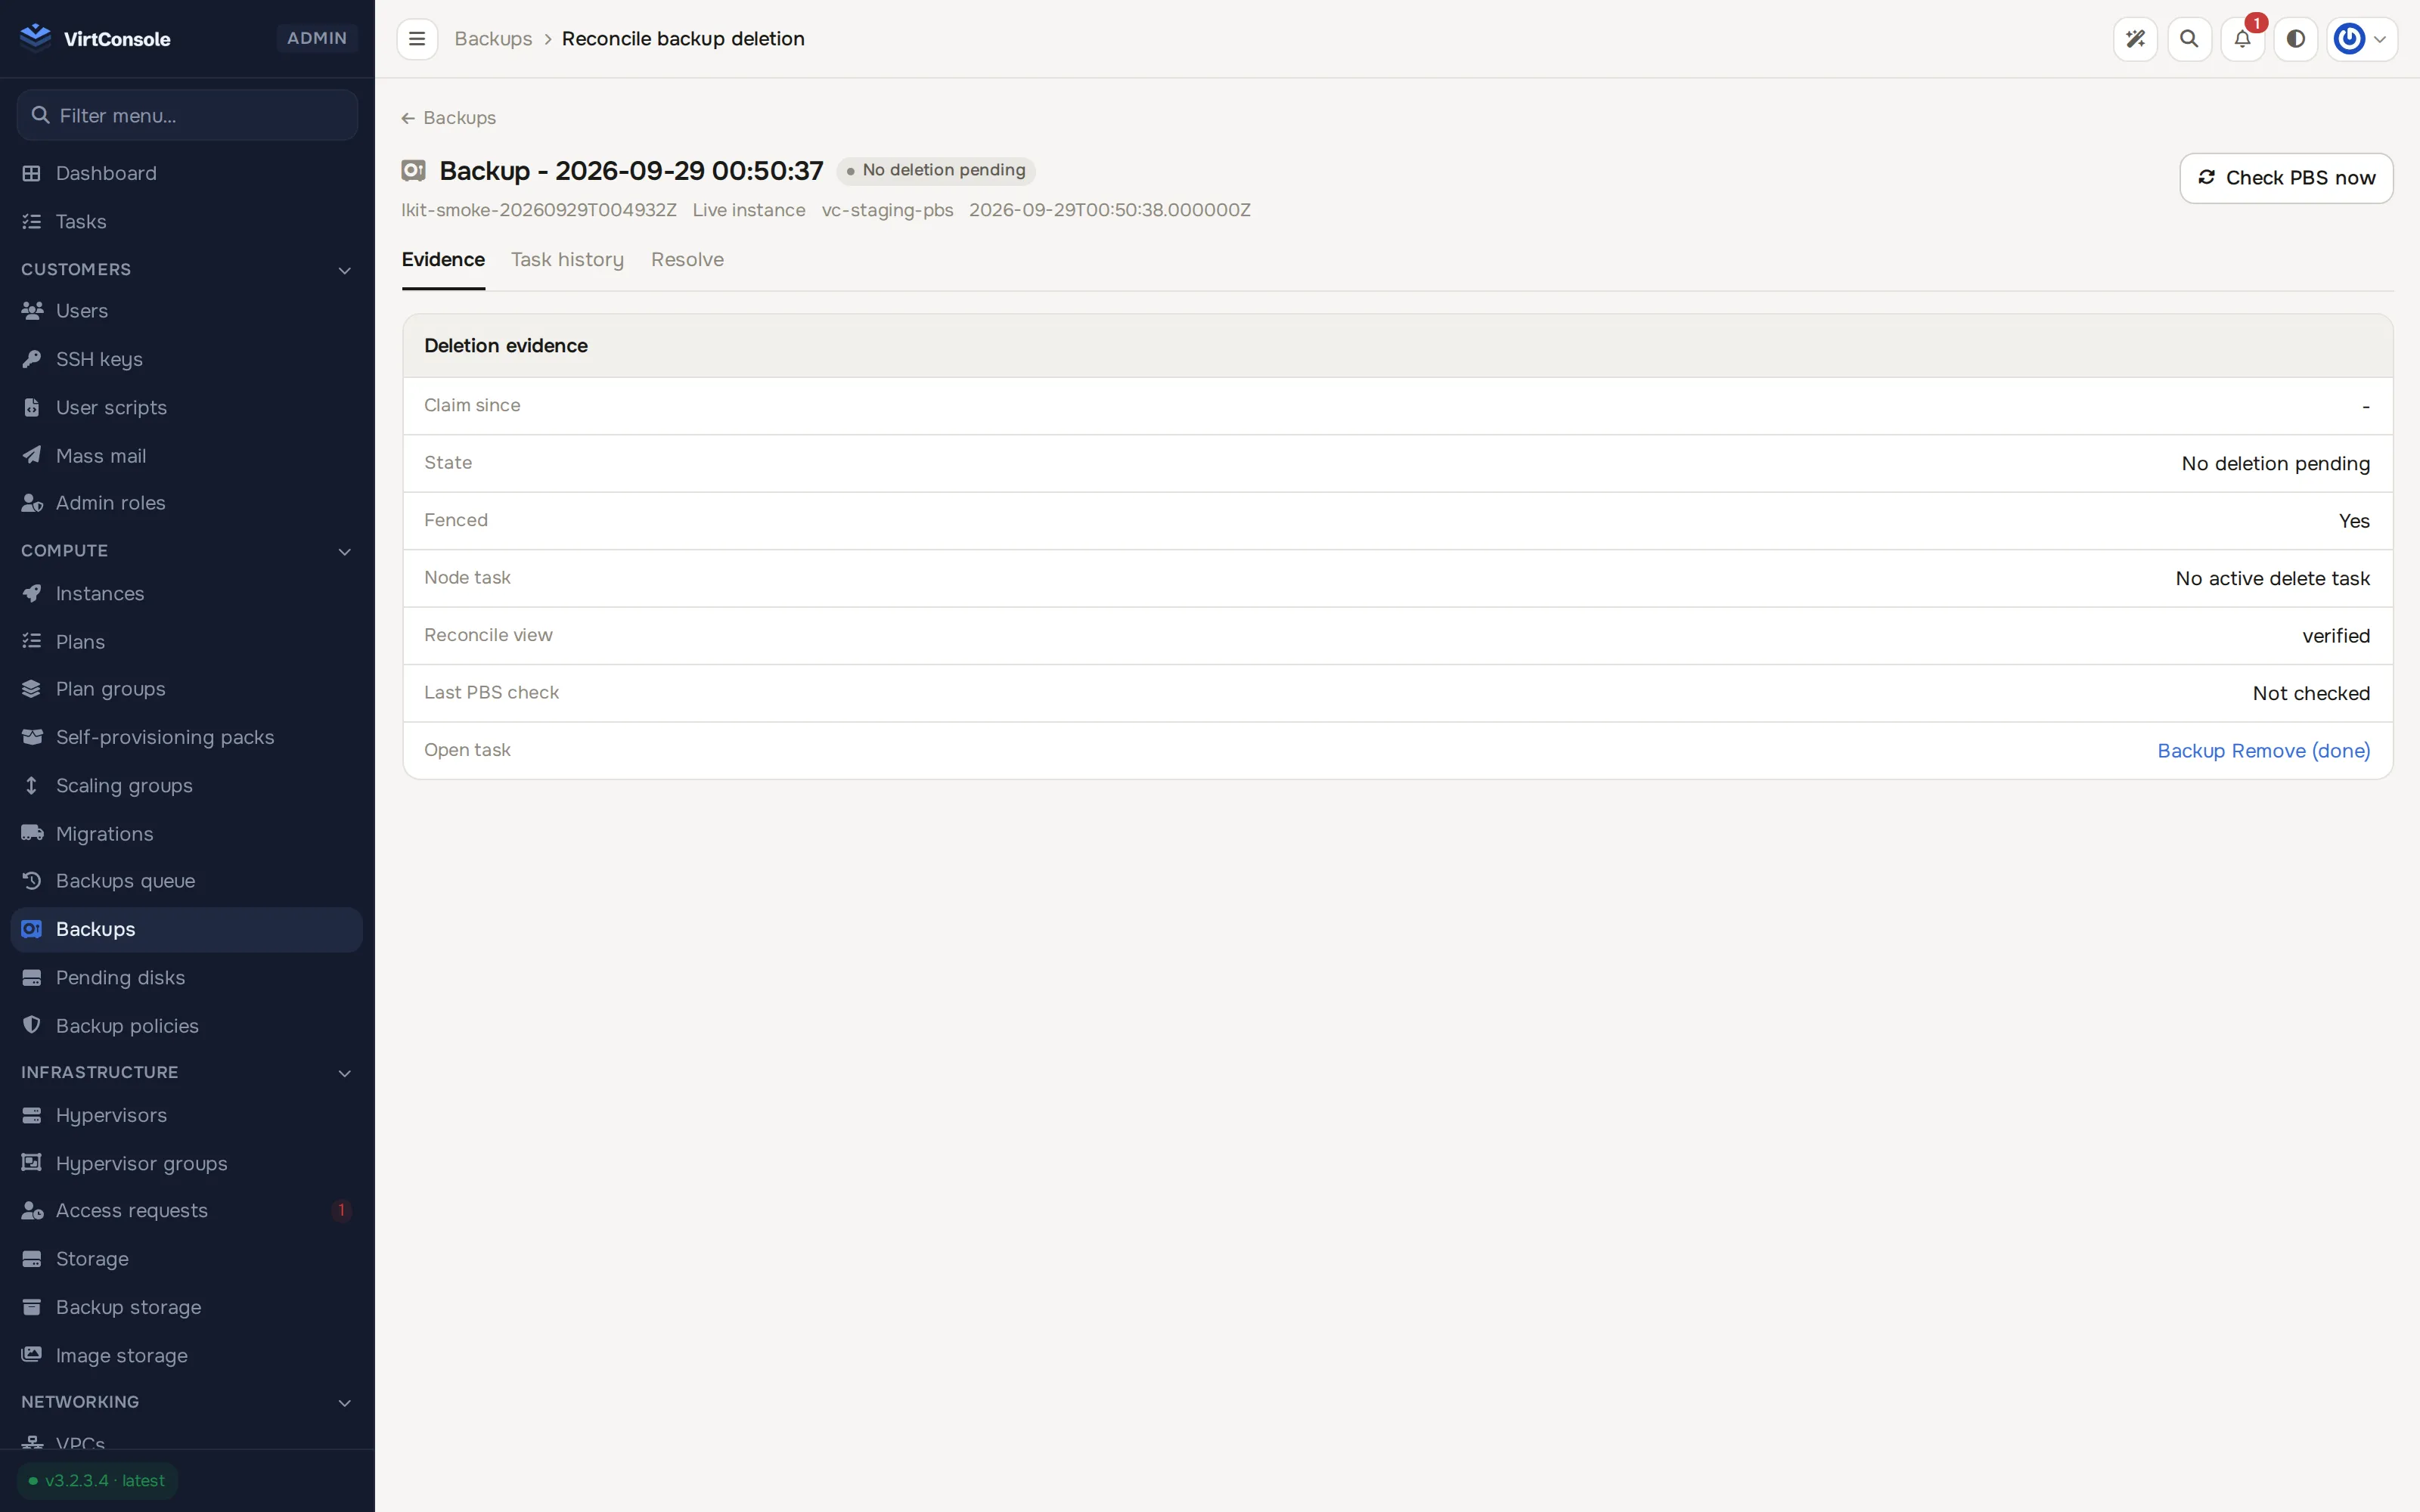Switch to the Resolve tab
Viewport: 2420px width, 1512px height.
(x=687, y=260)
